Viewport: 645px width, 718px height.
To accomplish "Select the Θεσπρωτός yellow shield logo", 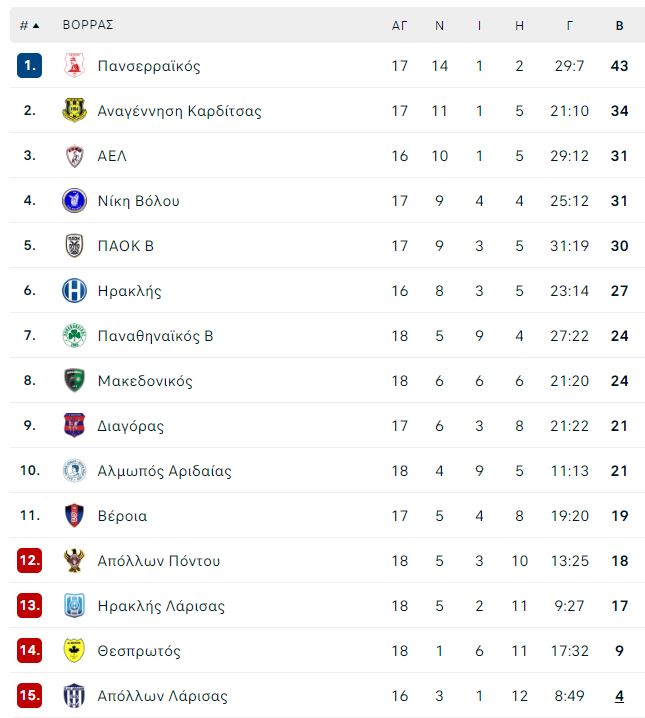I will [x=74, y=650].
